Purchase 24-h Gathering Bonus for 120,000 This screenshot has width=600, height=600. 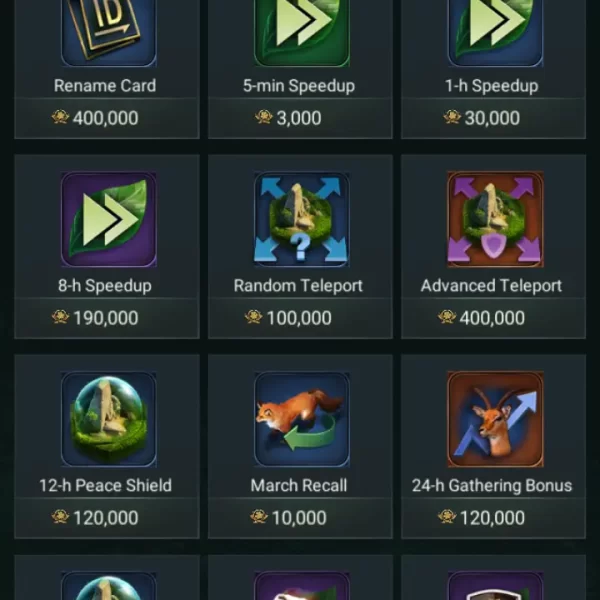[x=493, y=518]
